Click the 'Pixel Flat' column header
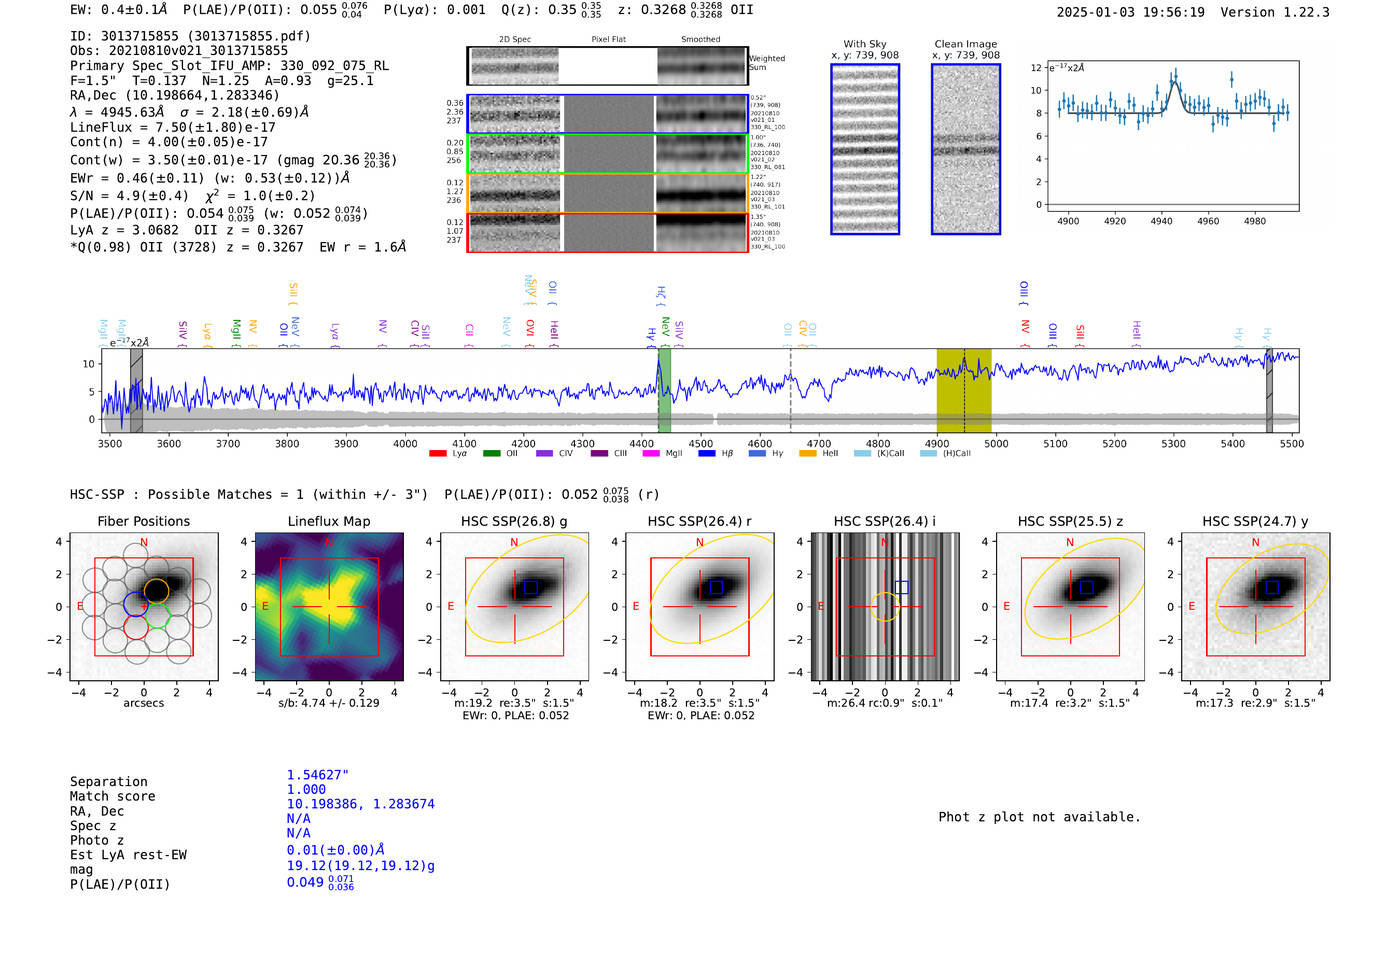Image resolution: width=1400 pixels, height=953 pixels. [608, 40]
